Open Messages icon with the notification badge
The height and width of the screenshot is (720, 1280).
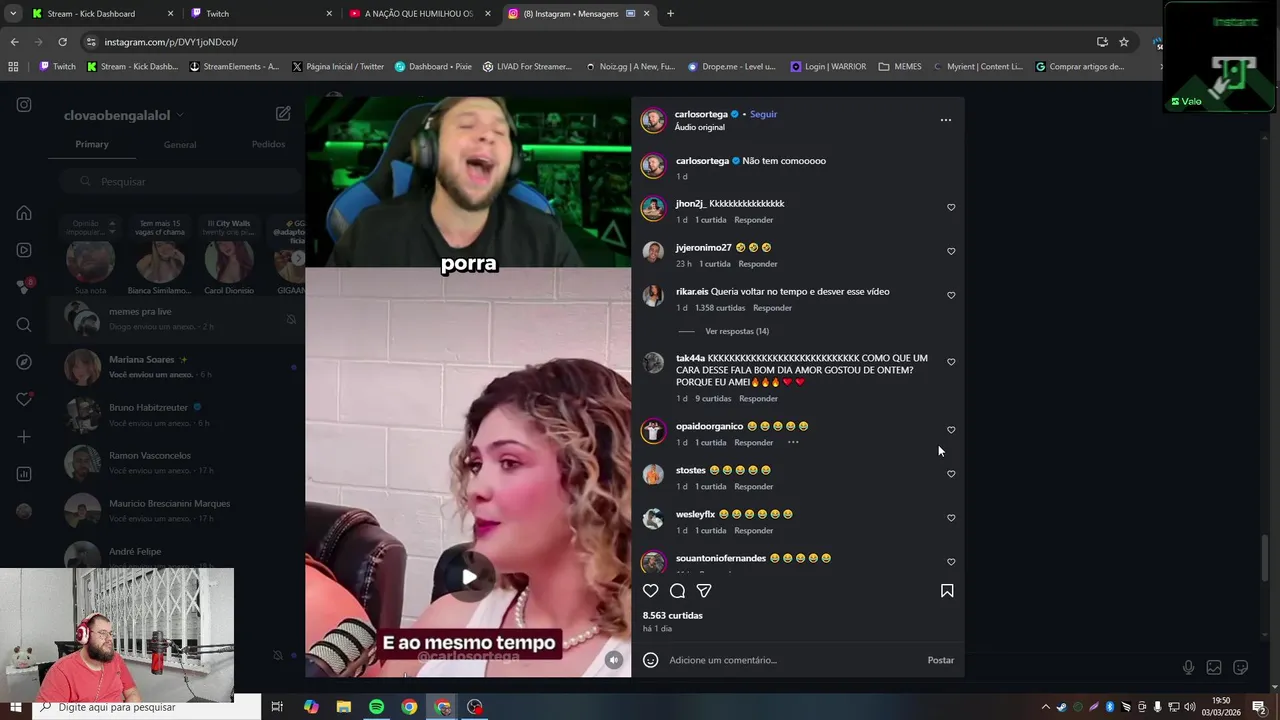[24, 287]
